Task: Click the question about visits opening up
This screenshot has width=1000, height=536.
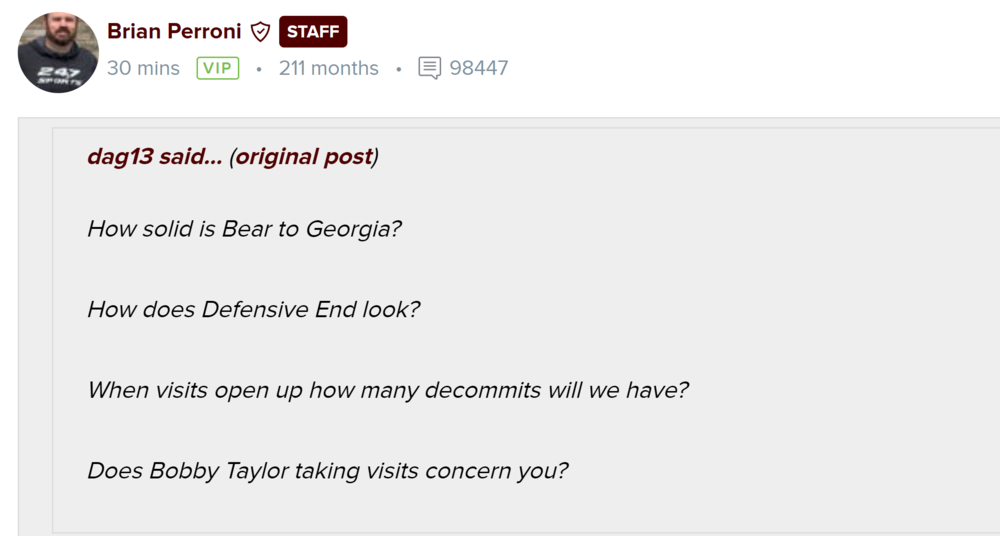Action: click(388, 389)
